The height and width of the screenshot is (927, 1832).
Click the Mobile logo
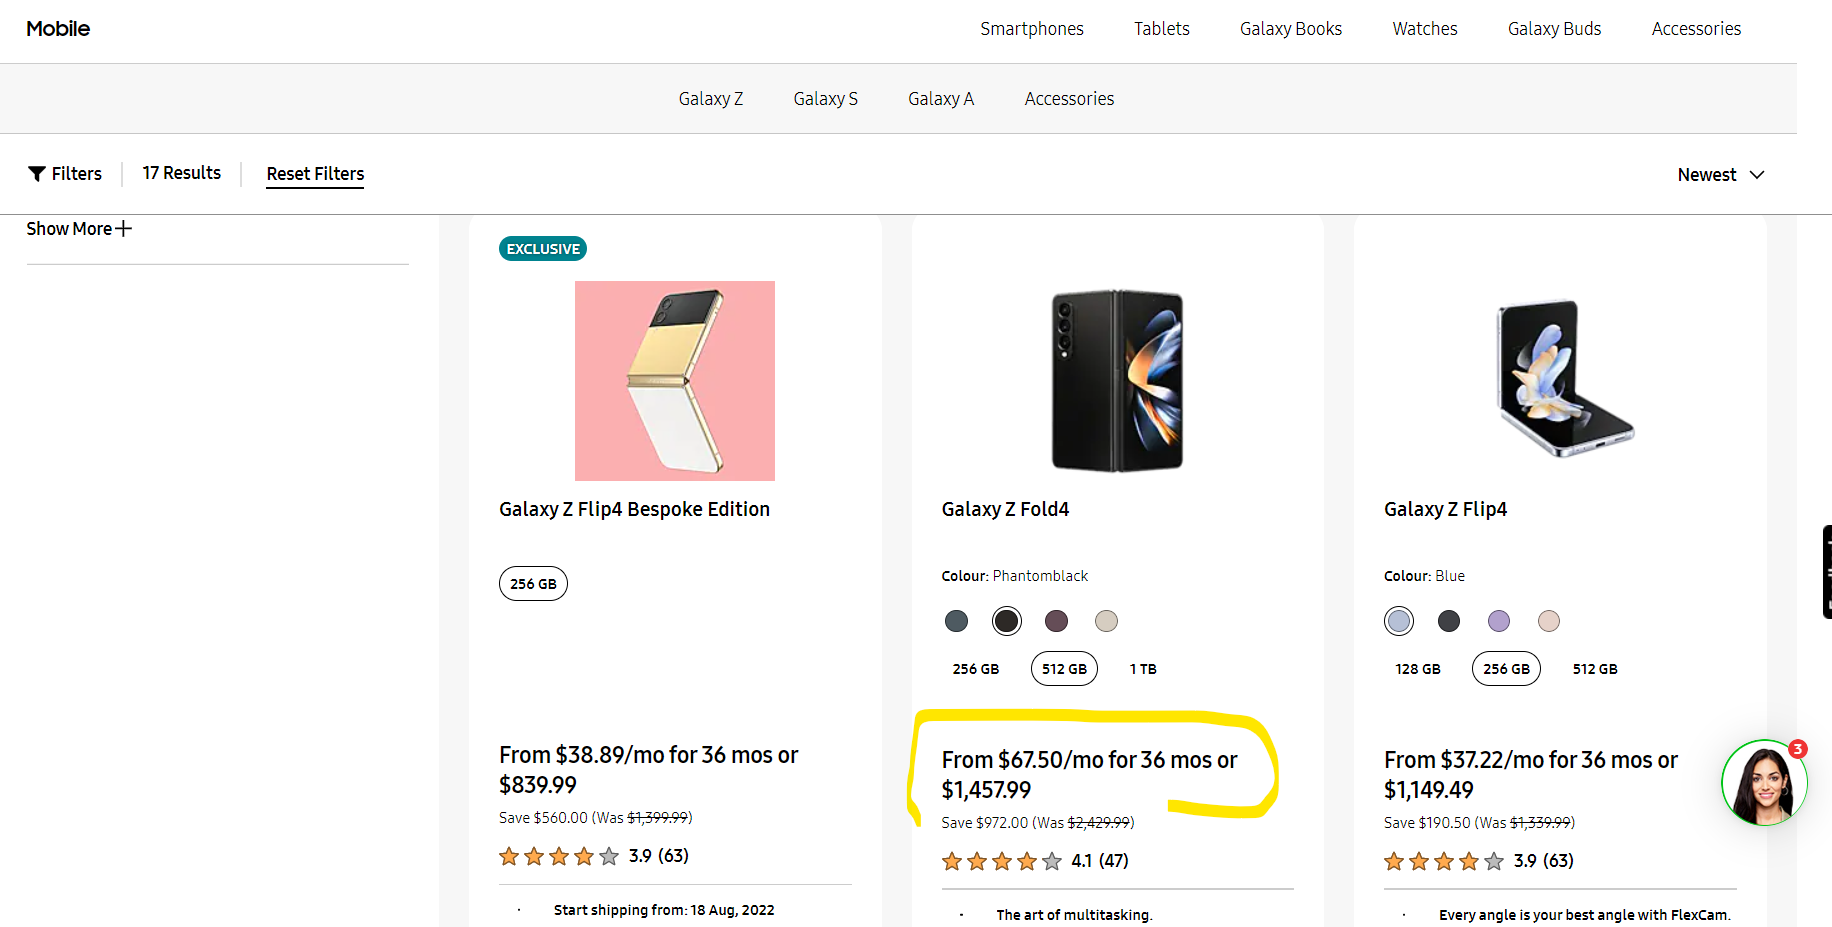pos(58,29)
